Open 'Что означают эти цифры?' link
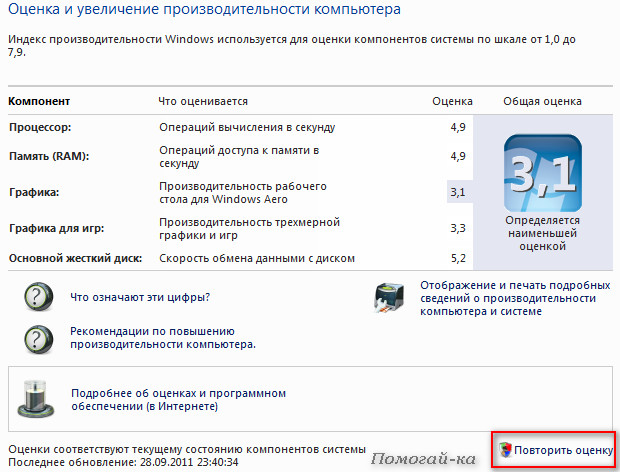 140,297
